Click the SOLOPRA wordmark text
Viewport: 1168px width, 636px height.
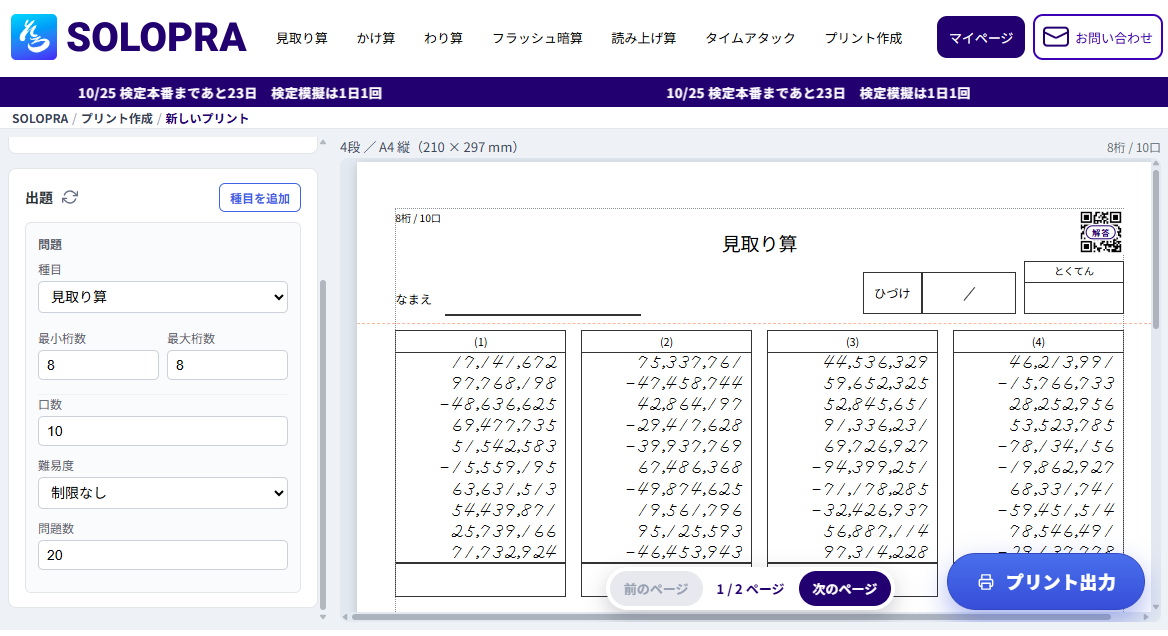(156, 37)
